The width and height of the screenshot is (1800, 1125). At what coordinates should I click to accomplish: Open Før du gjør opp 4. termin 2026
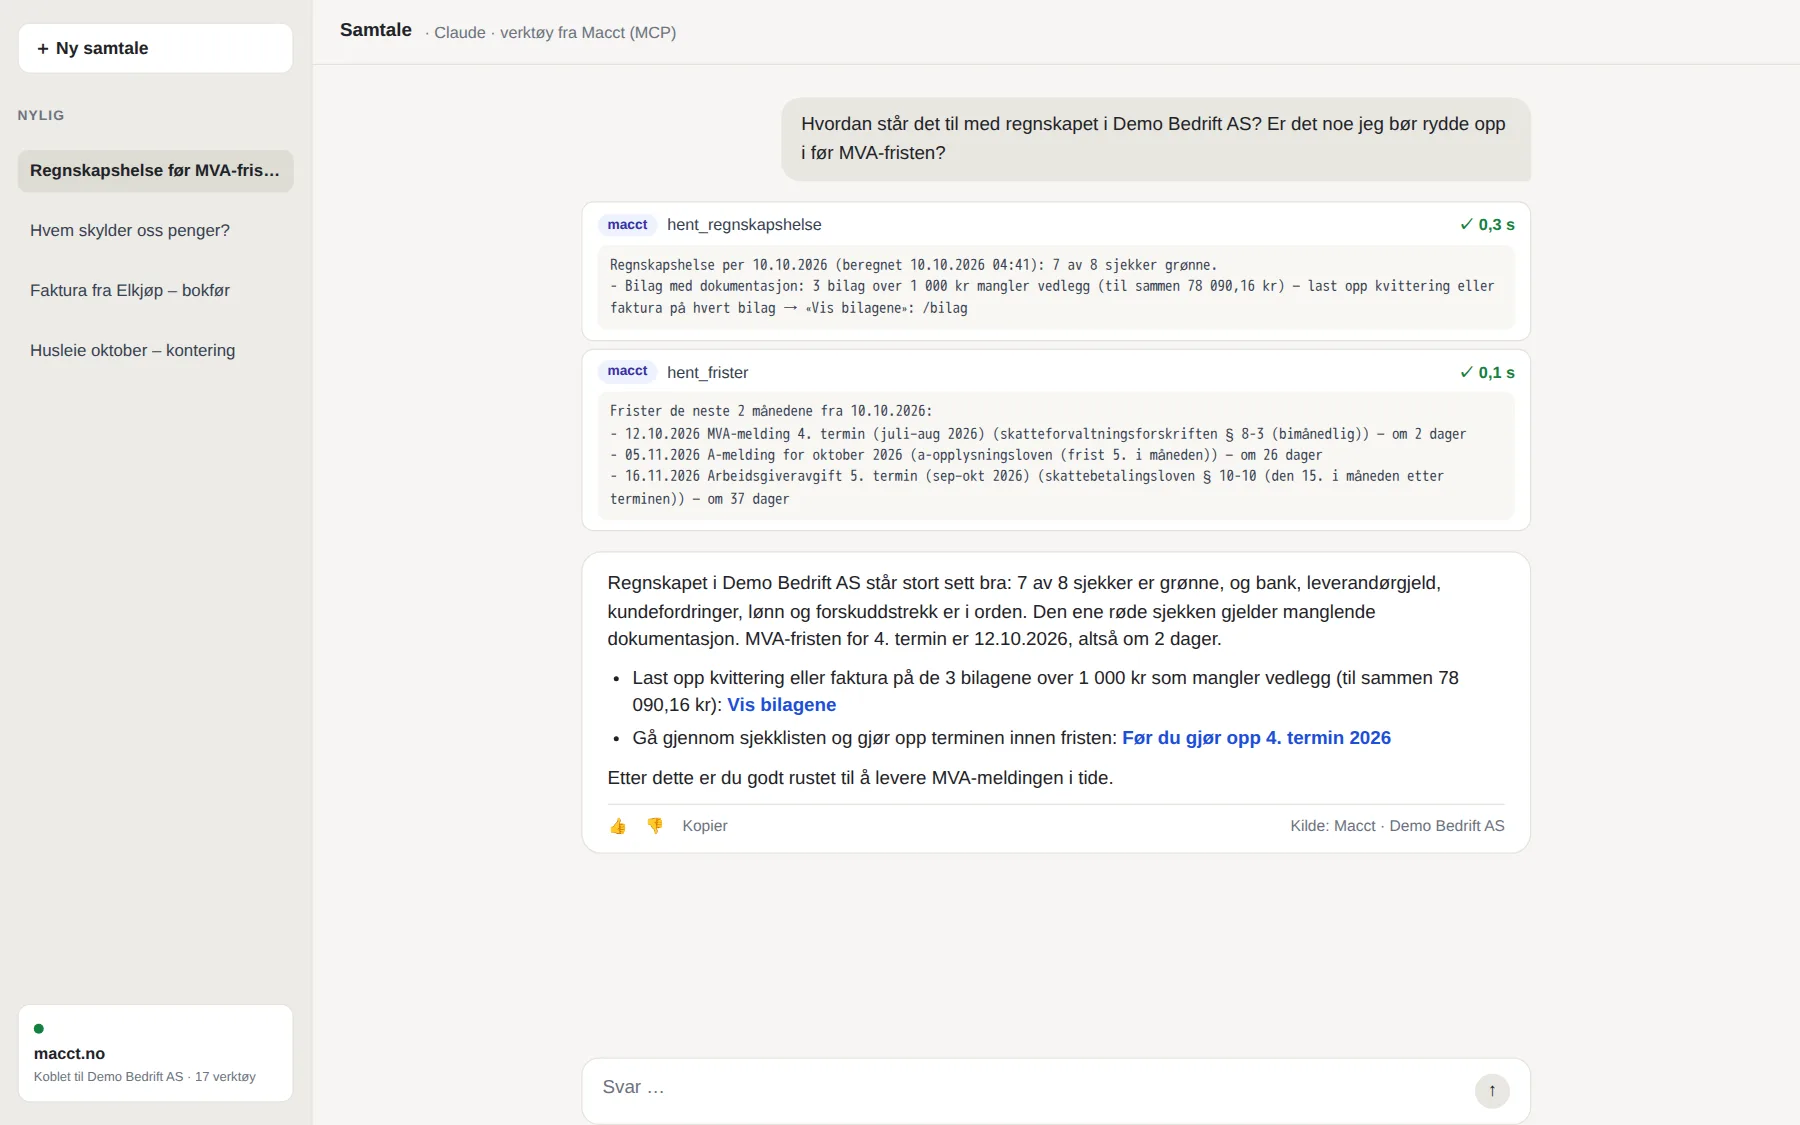pyautogui.click(x=1256, y=738)
